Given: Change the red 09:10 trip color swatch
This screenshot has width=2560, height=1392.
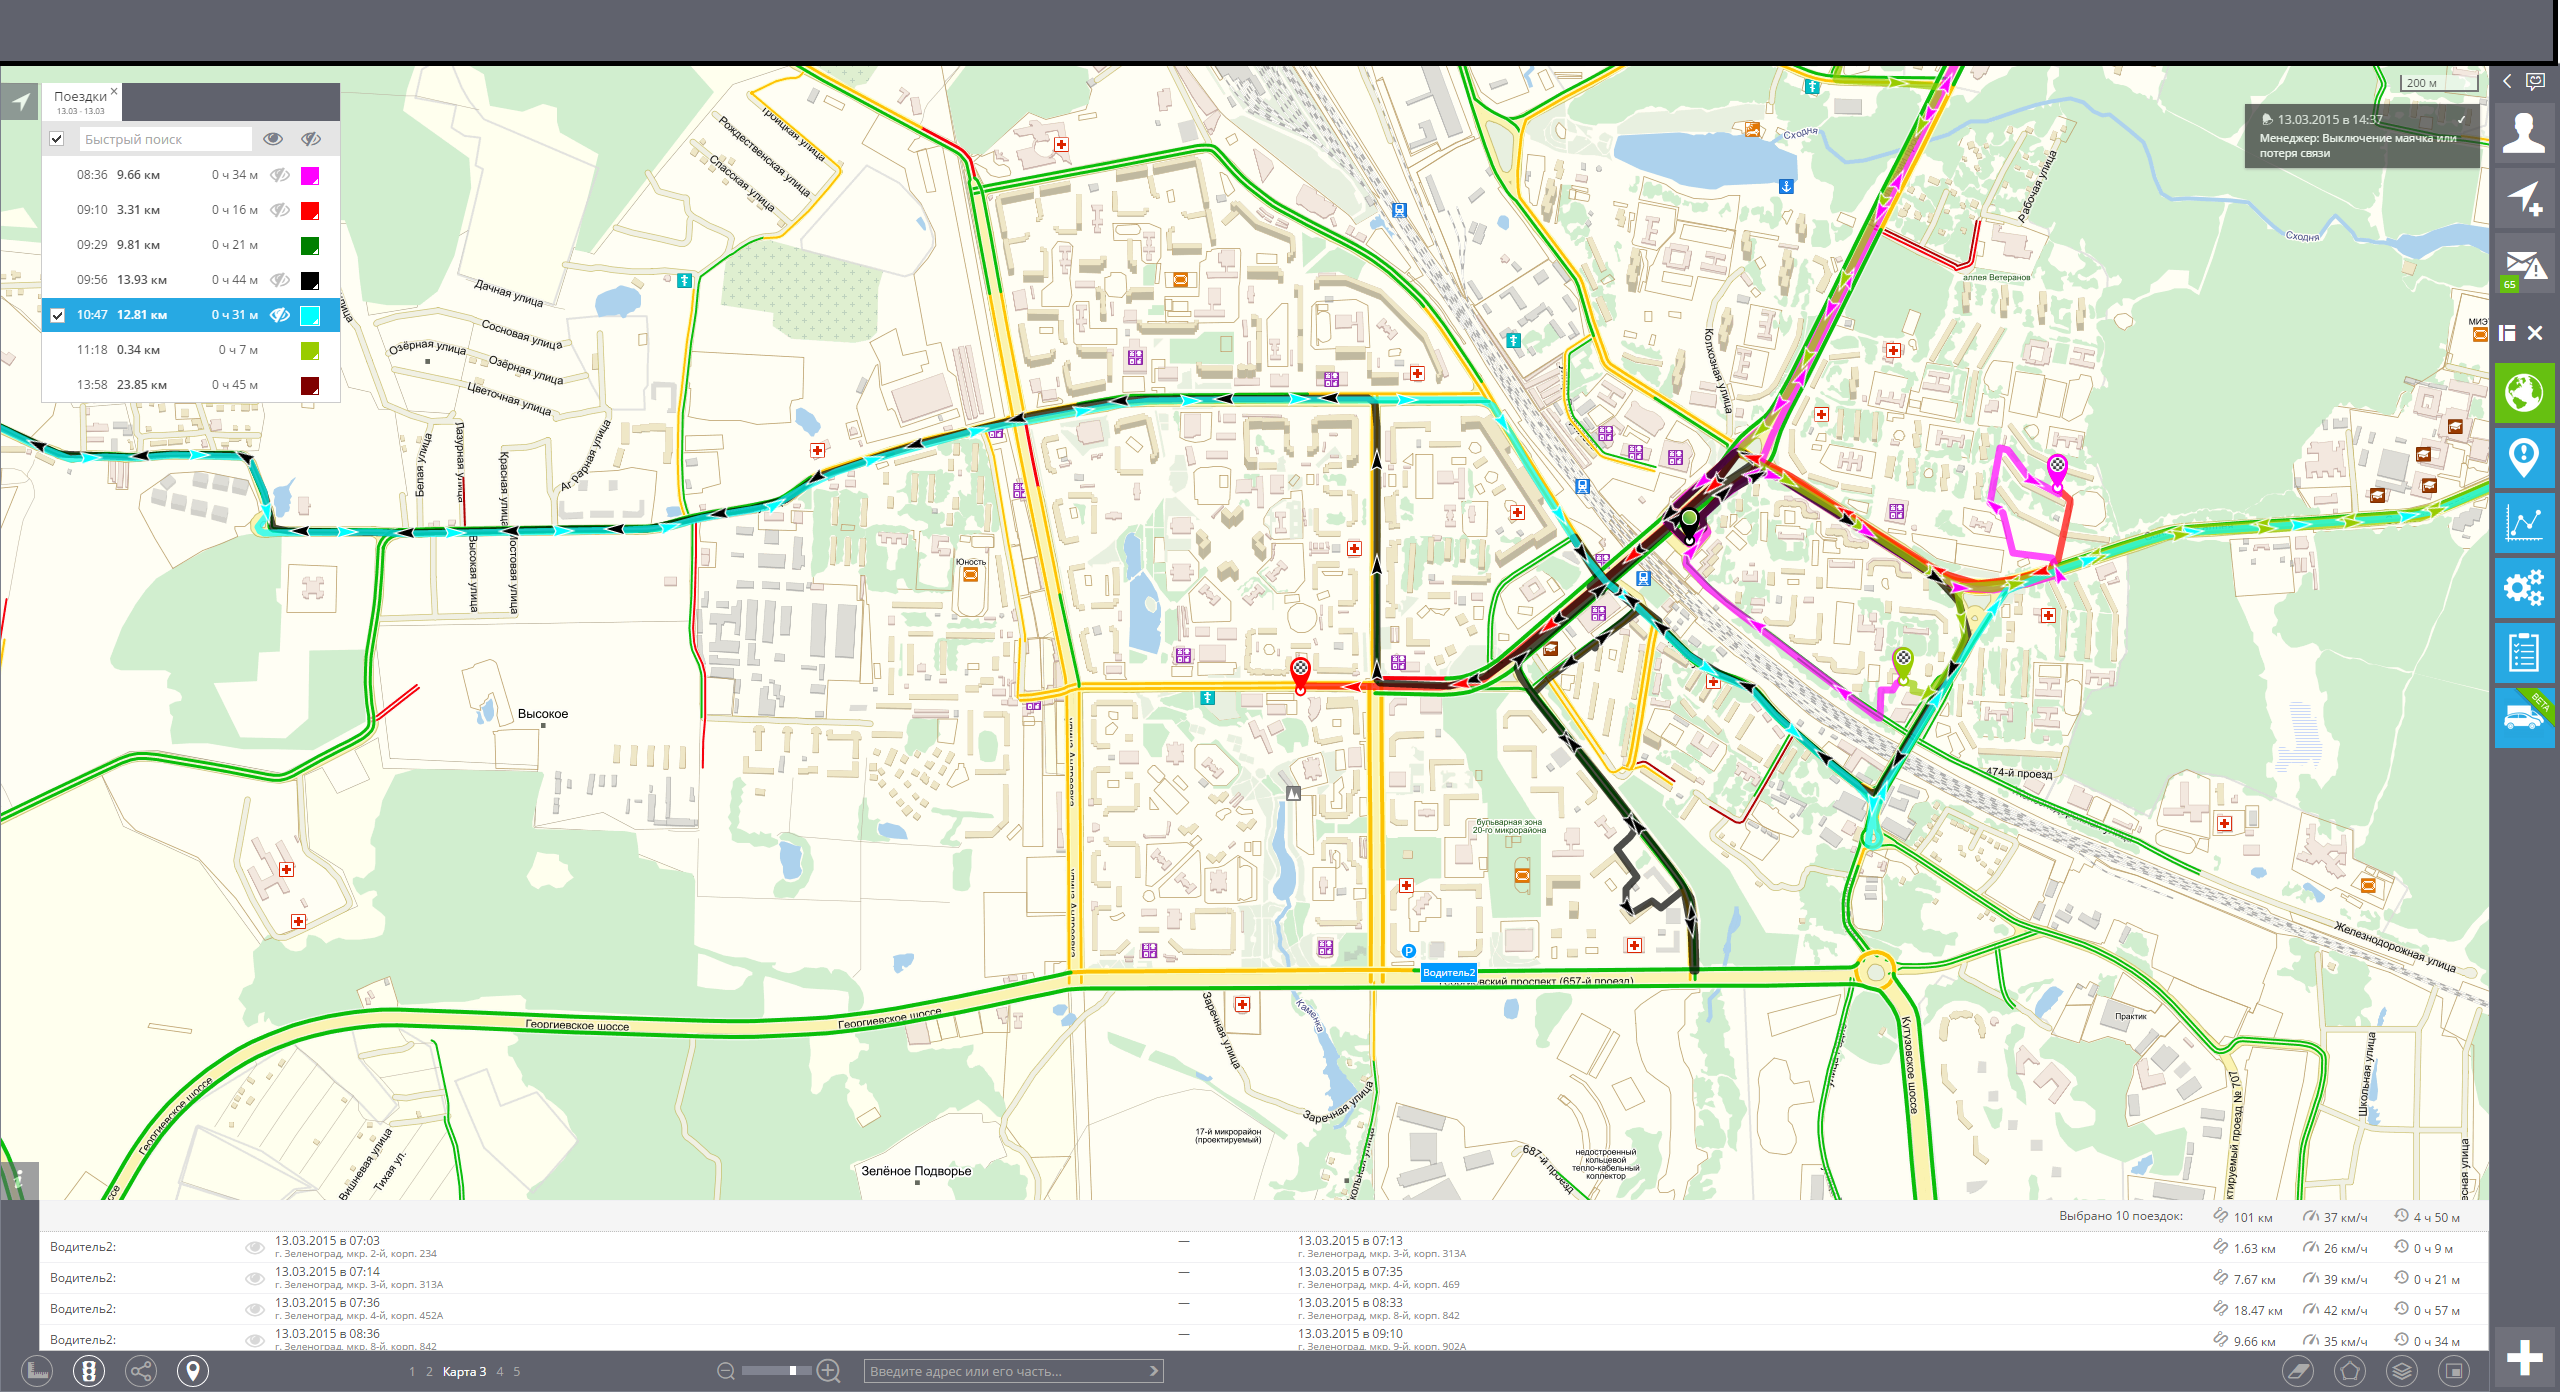Looking at the screenshot, I should (310, 211).
